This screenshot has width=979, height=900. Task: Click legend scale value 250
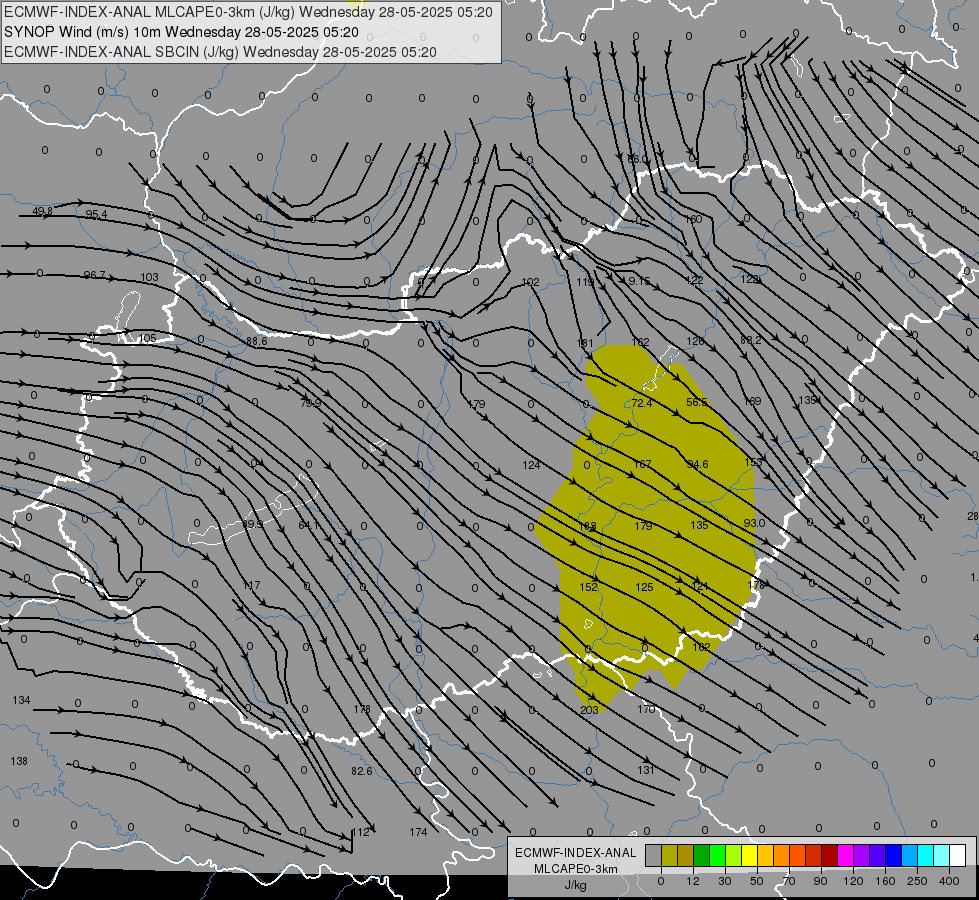coord(917,881)
